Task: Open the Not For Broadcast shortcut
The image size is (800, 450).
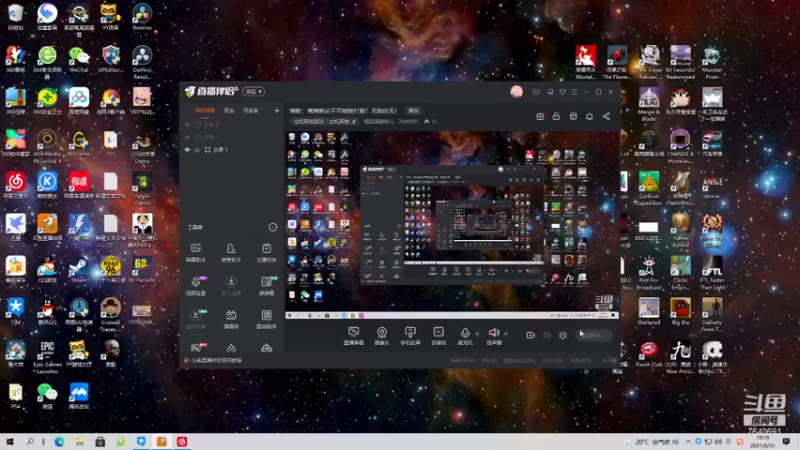Action: pyautogui.click(x=648, y=273)
